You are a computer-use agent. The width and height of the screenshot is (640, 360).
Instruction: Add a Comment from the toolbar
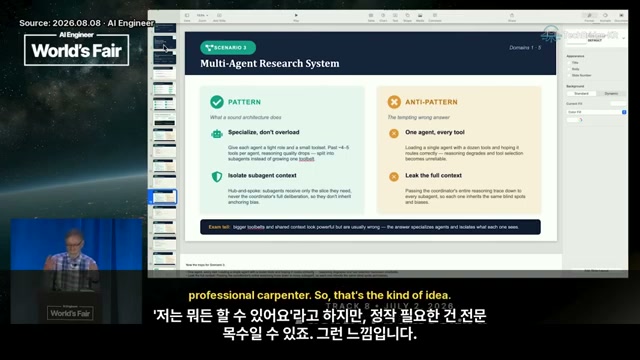coord(435,17)
